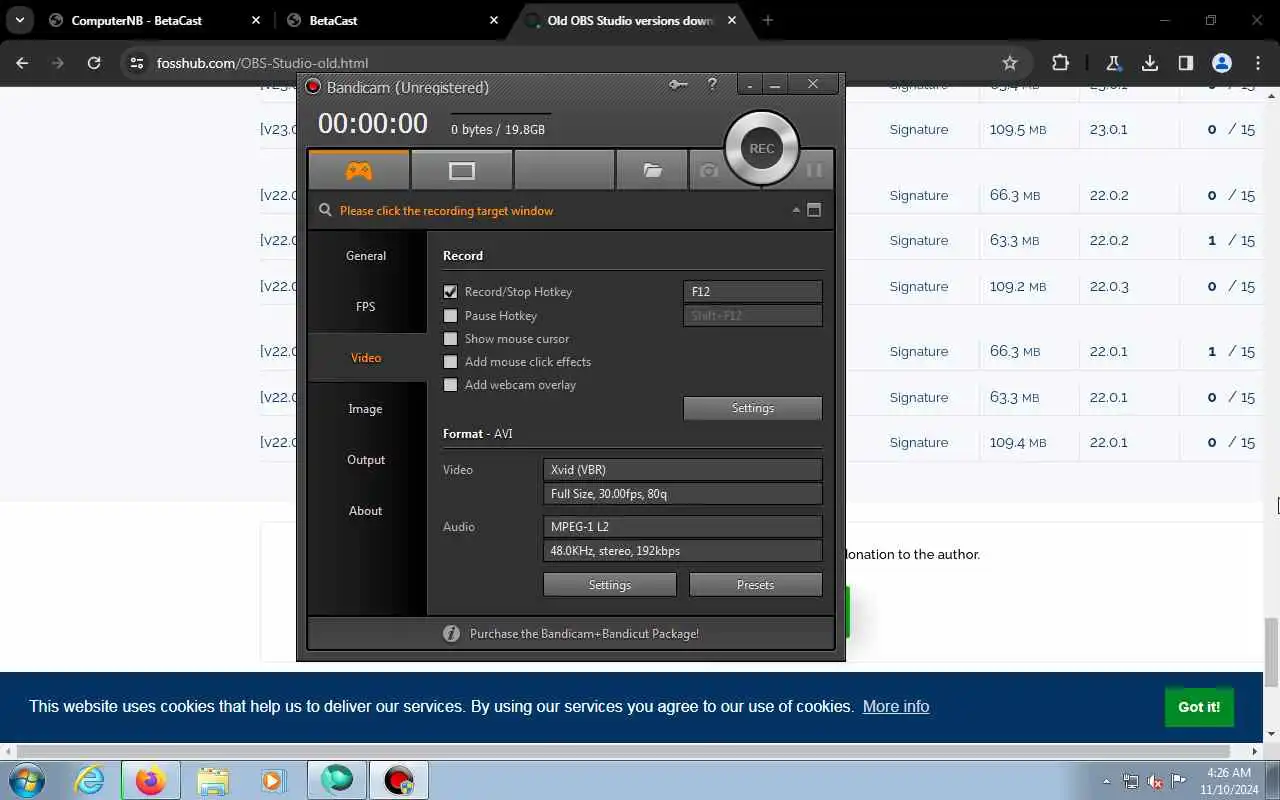
Task: Open the About tab
Action: (x=366, y=511)
